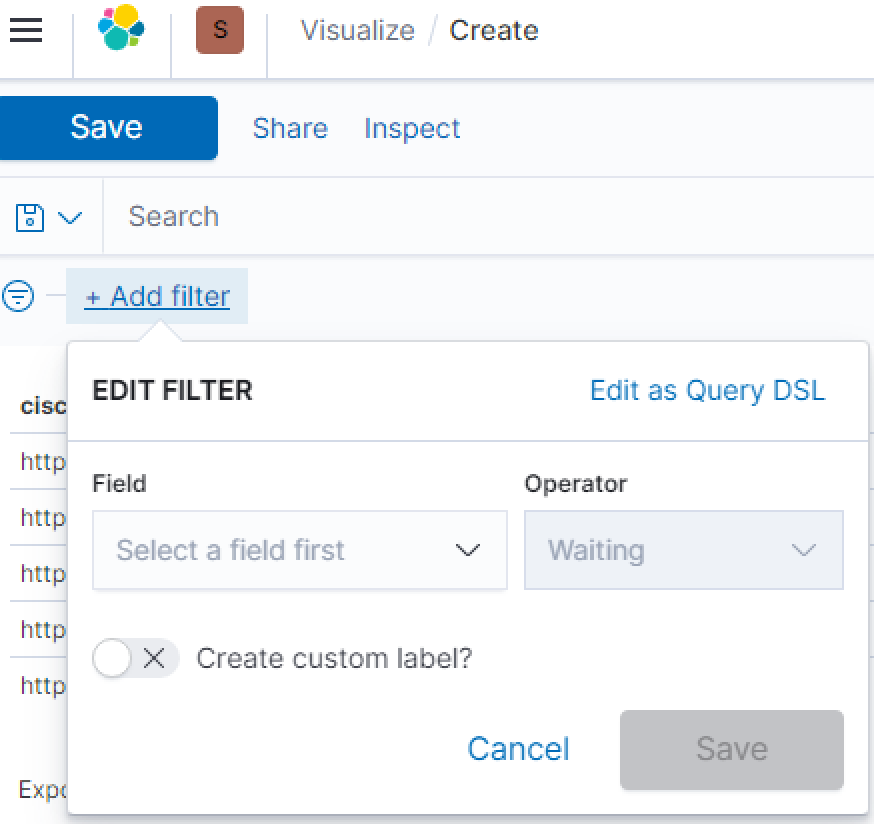Click Edit as Query DSL link
This screenshot has height=824, width=874.
coord(707,390)
